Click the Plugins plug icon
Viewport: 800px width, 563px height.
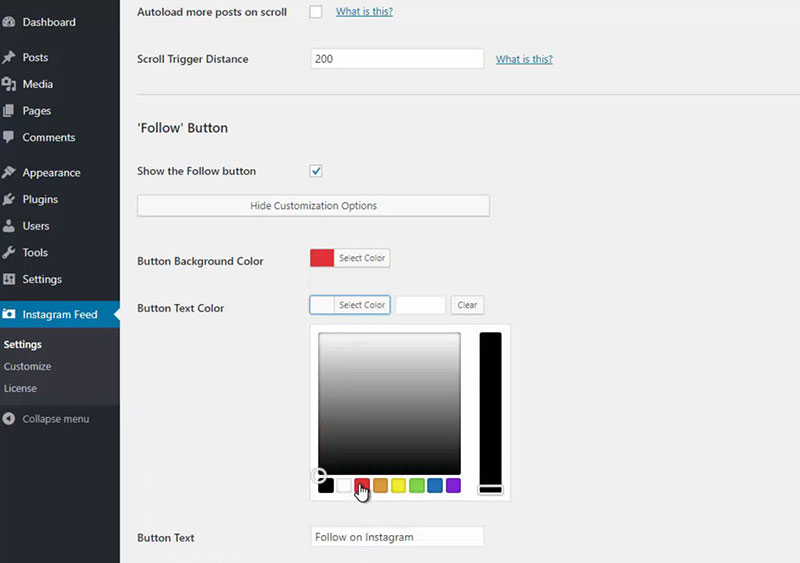coord(9,199)
